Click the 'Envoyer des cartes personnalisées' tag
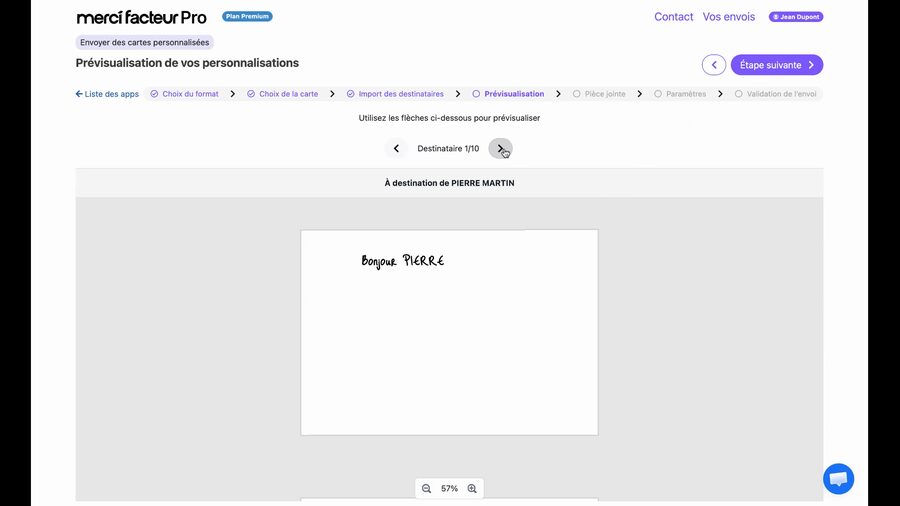900x506 pixels. coord(145,42)
